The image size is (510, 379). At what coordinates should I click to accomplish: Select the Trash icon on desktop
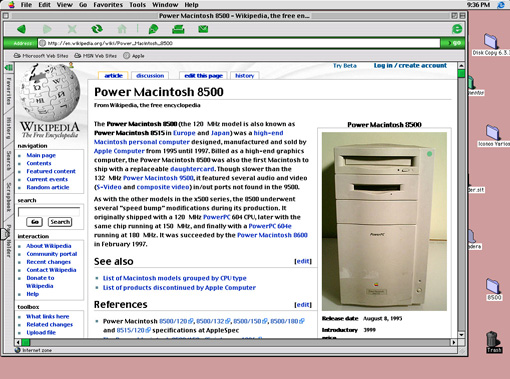(493, 342)
